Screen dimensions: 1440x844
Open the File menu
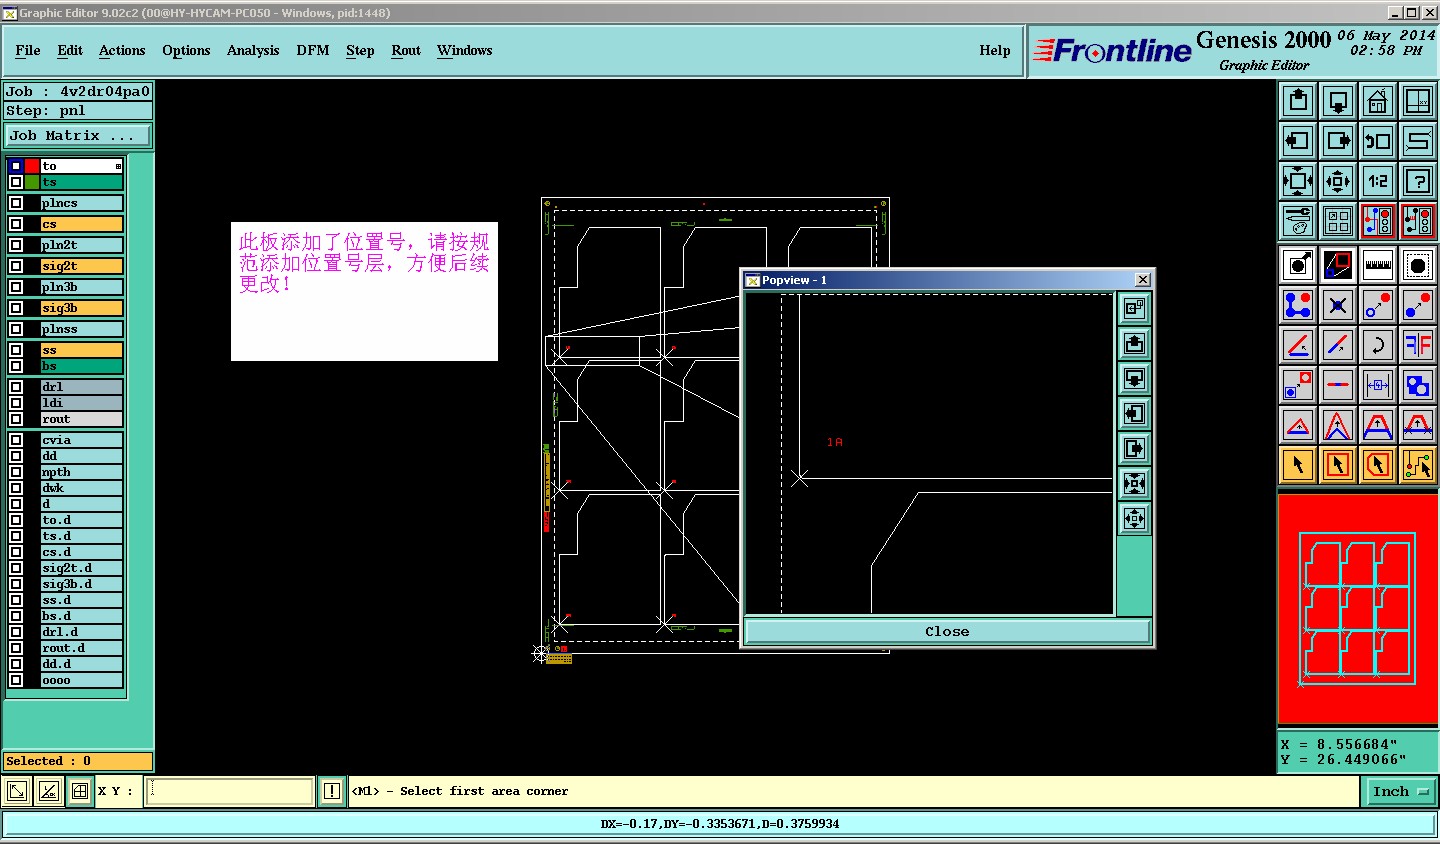pyautogui.click(x=28, y=51)
